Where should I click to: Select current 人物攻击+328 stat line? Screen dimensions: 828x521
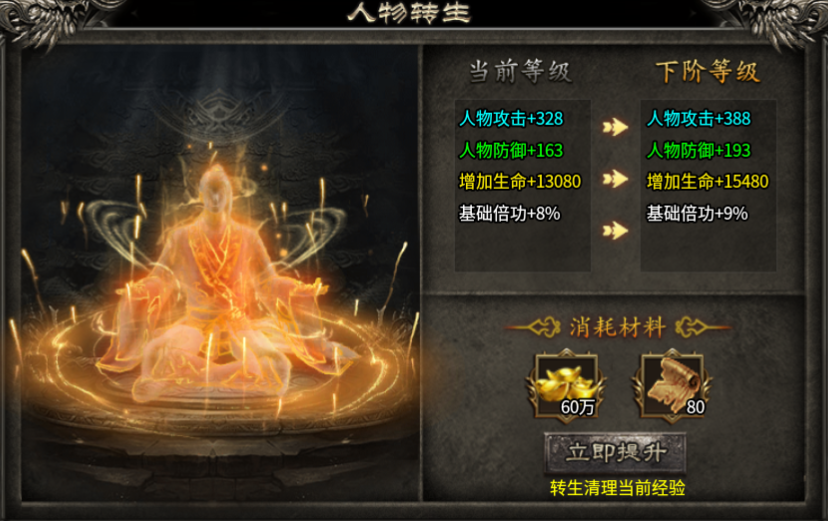(511, 119)
